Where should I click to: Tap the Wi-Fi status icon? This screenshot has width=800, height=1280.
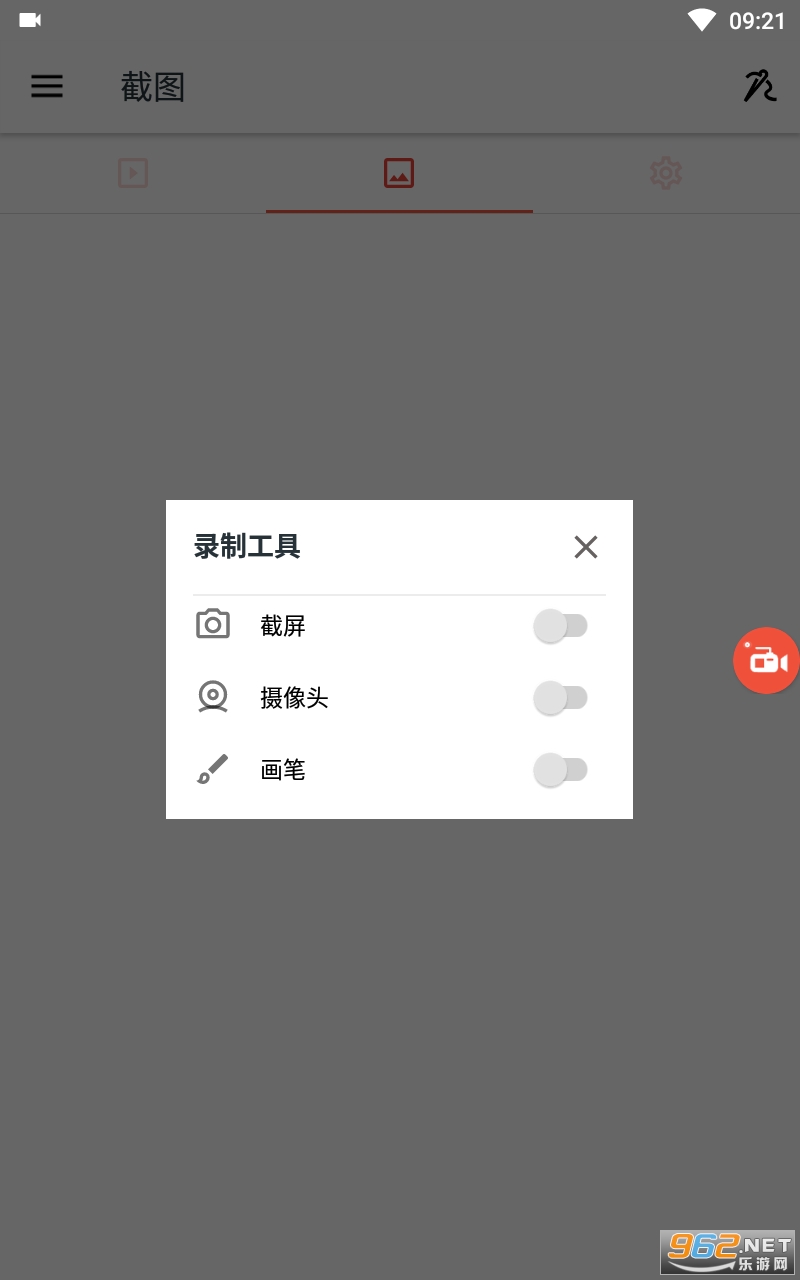pos(702,20)
